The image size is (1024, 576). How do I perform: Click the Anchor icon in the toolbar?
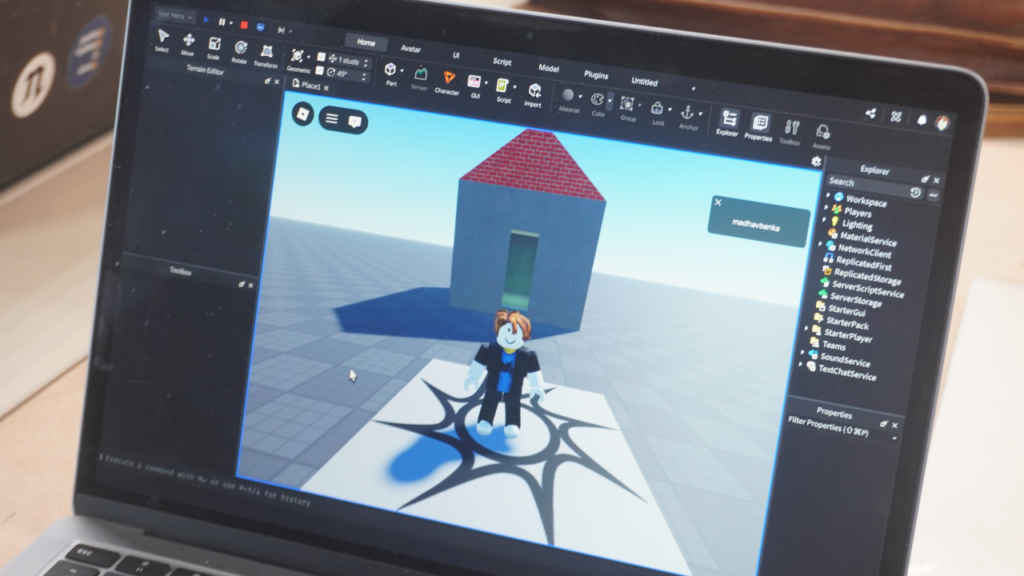[689, 113]
